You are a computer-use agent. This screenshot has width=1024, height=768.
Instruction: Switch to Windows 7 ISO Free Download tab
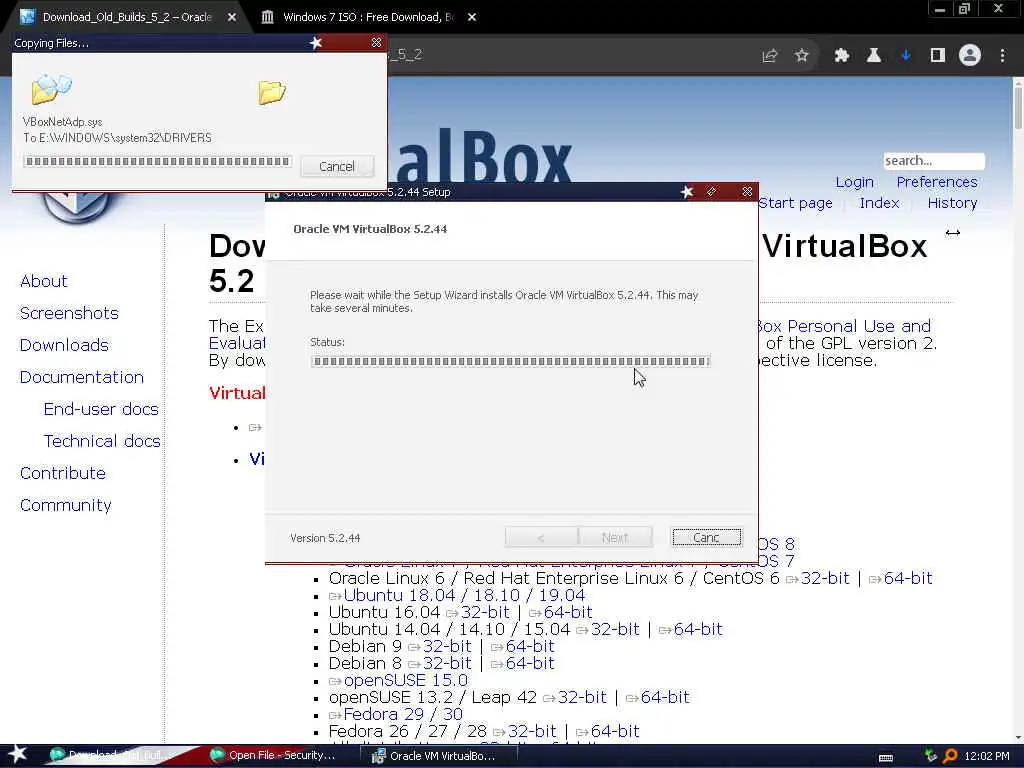click(x=368, y=18)
